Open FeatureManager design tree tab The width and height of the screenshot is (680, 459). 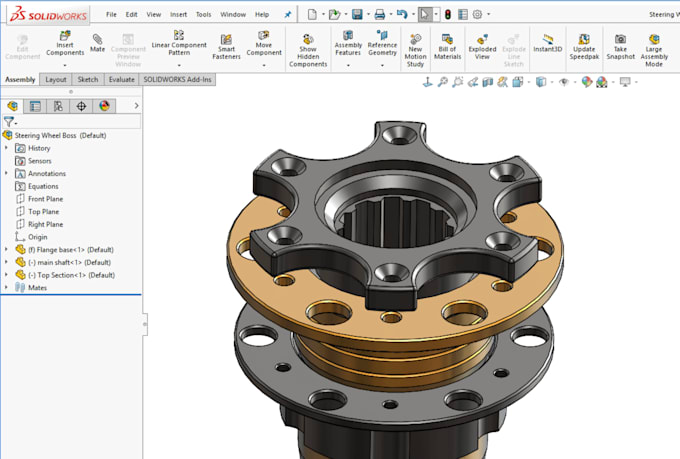12,106
